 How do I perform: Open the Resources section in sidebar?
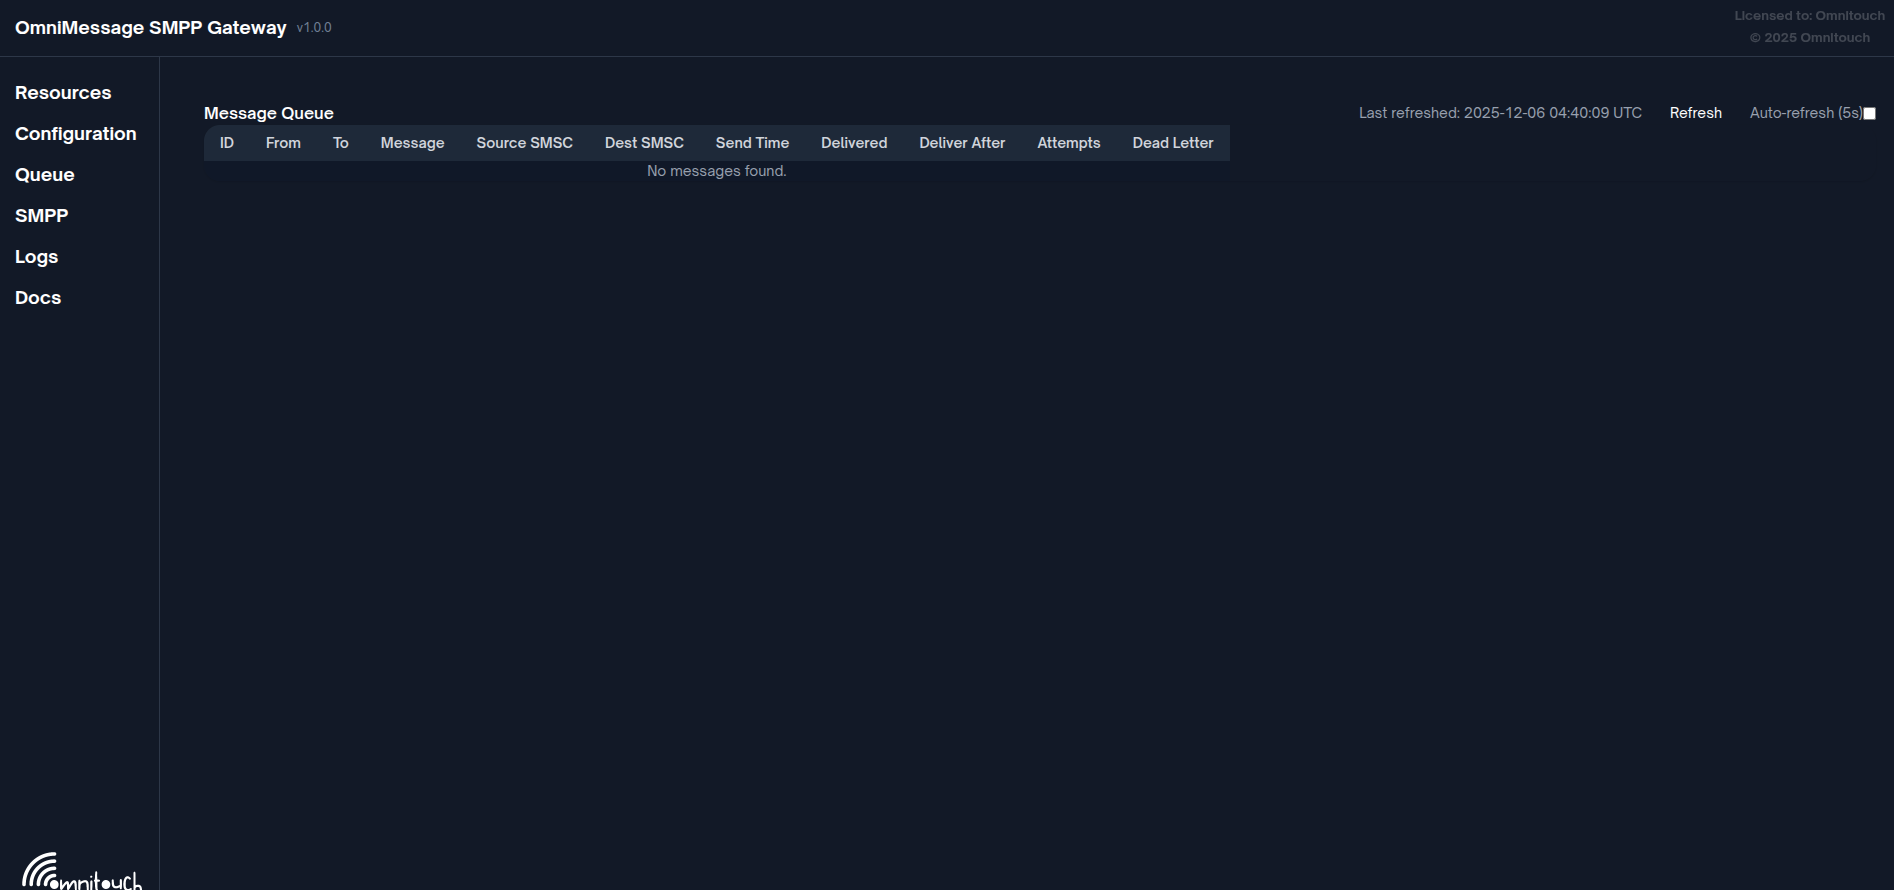coord(63,93)
